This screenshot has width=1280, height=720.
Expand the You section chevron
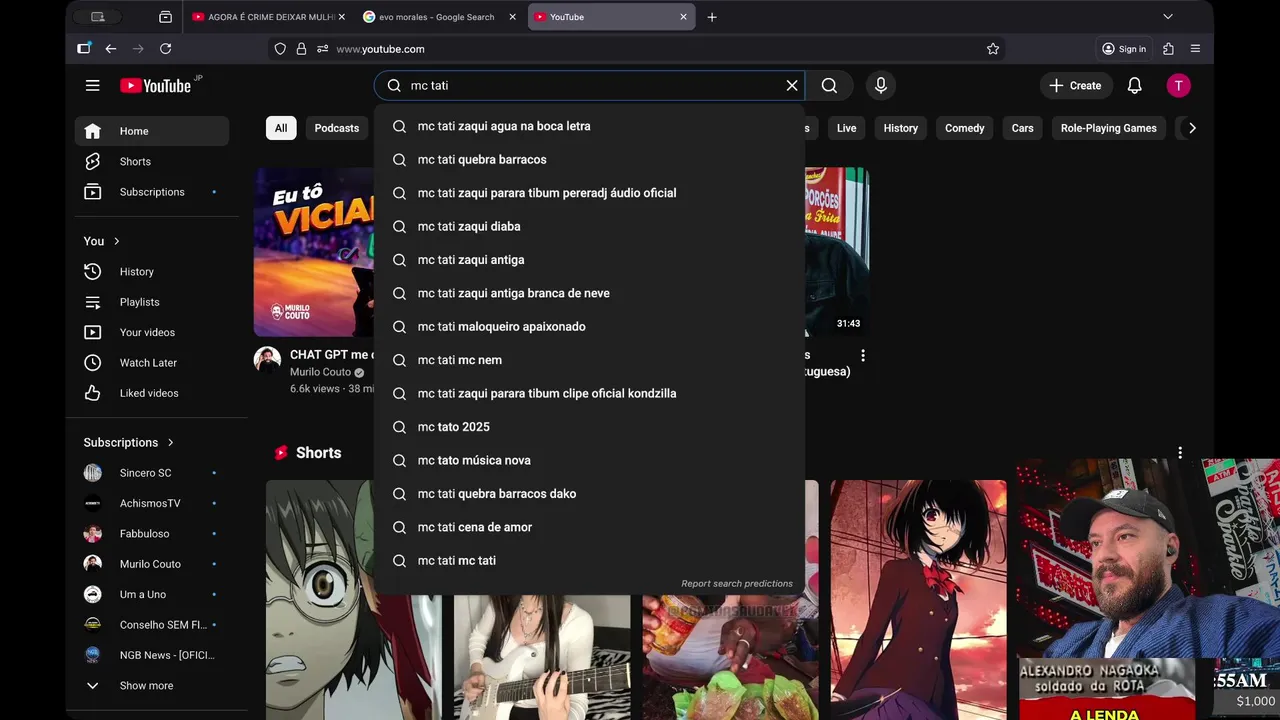[116, 241]
